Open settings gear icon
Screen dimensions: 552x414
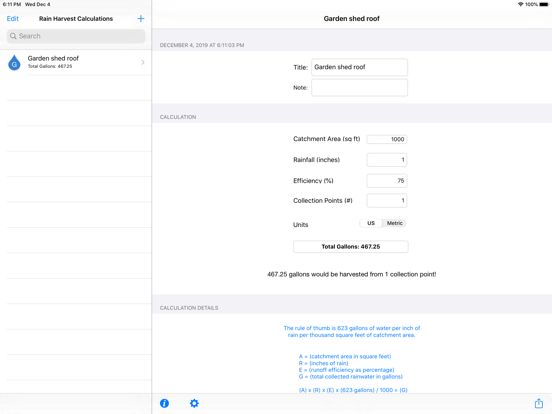[194, 403]
